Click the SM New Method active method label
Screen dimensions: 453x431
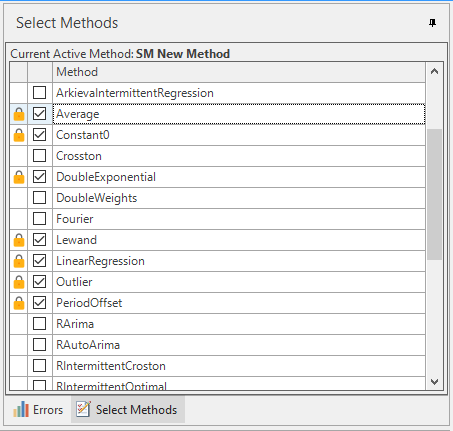pos(183,54)
